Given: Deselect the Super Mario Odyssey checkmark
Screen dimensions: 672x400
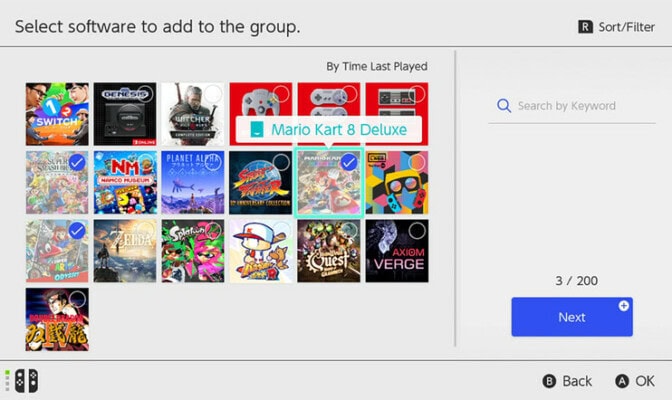Looking at the screenshot, I should click(x=77, y=230).
